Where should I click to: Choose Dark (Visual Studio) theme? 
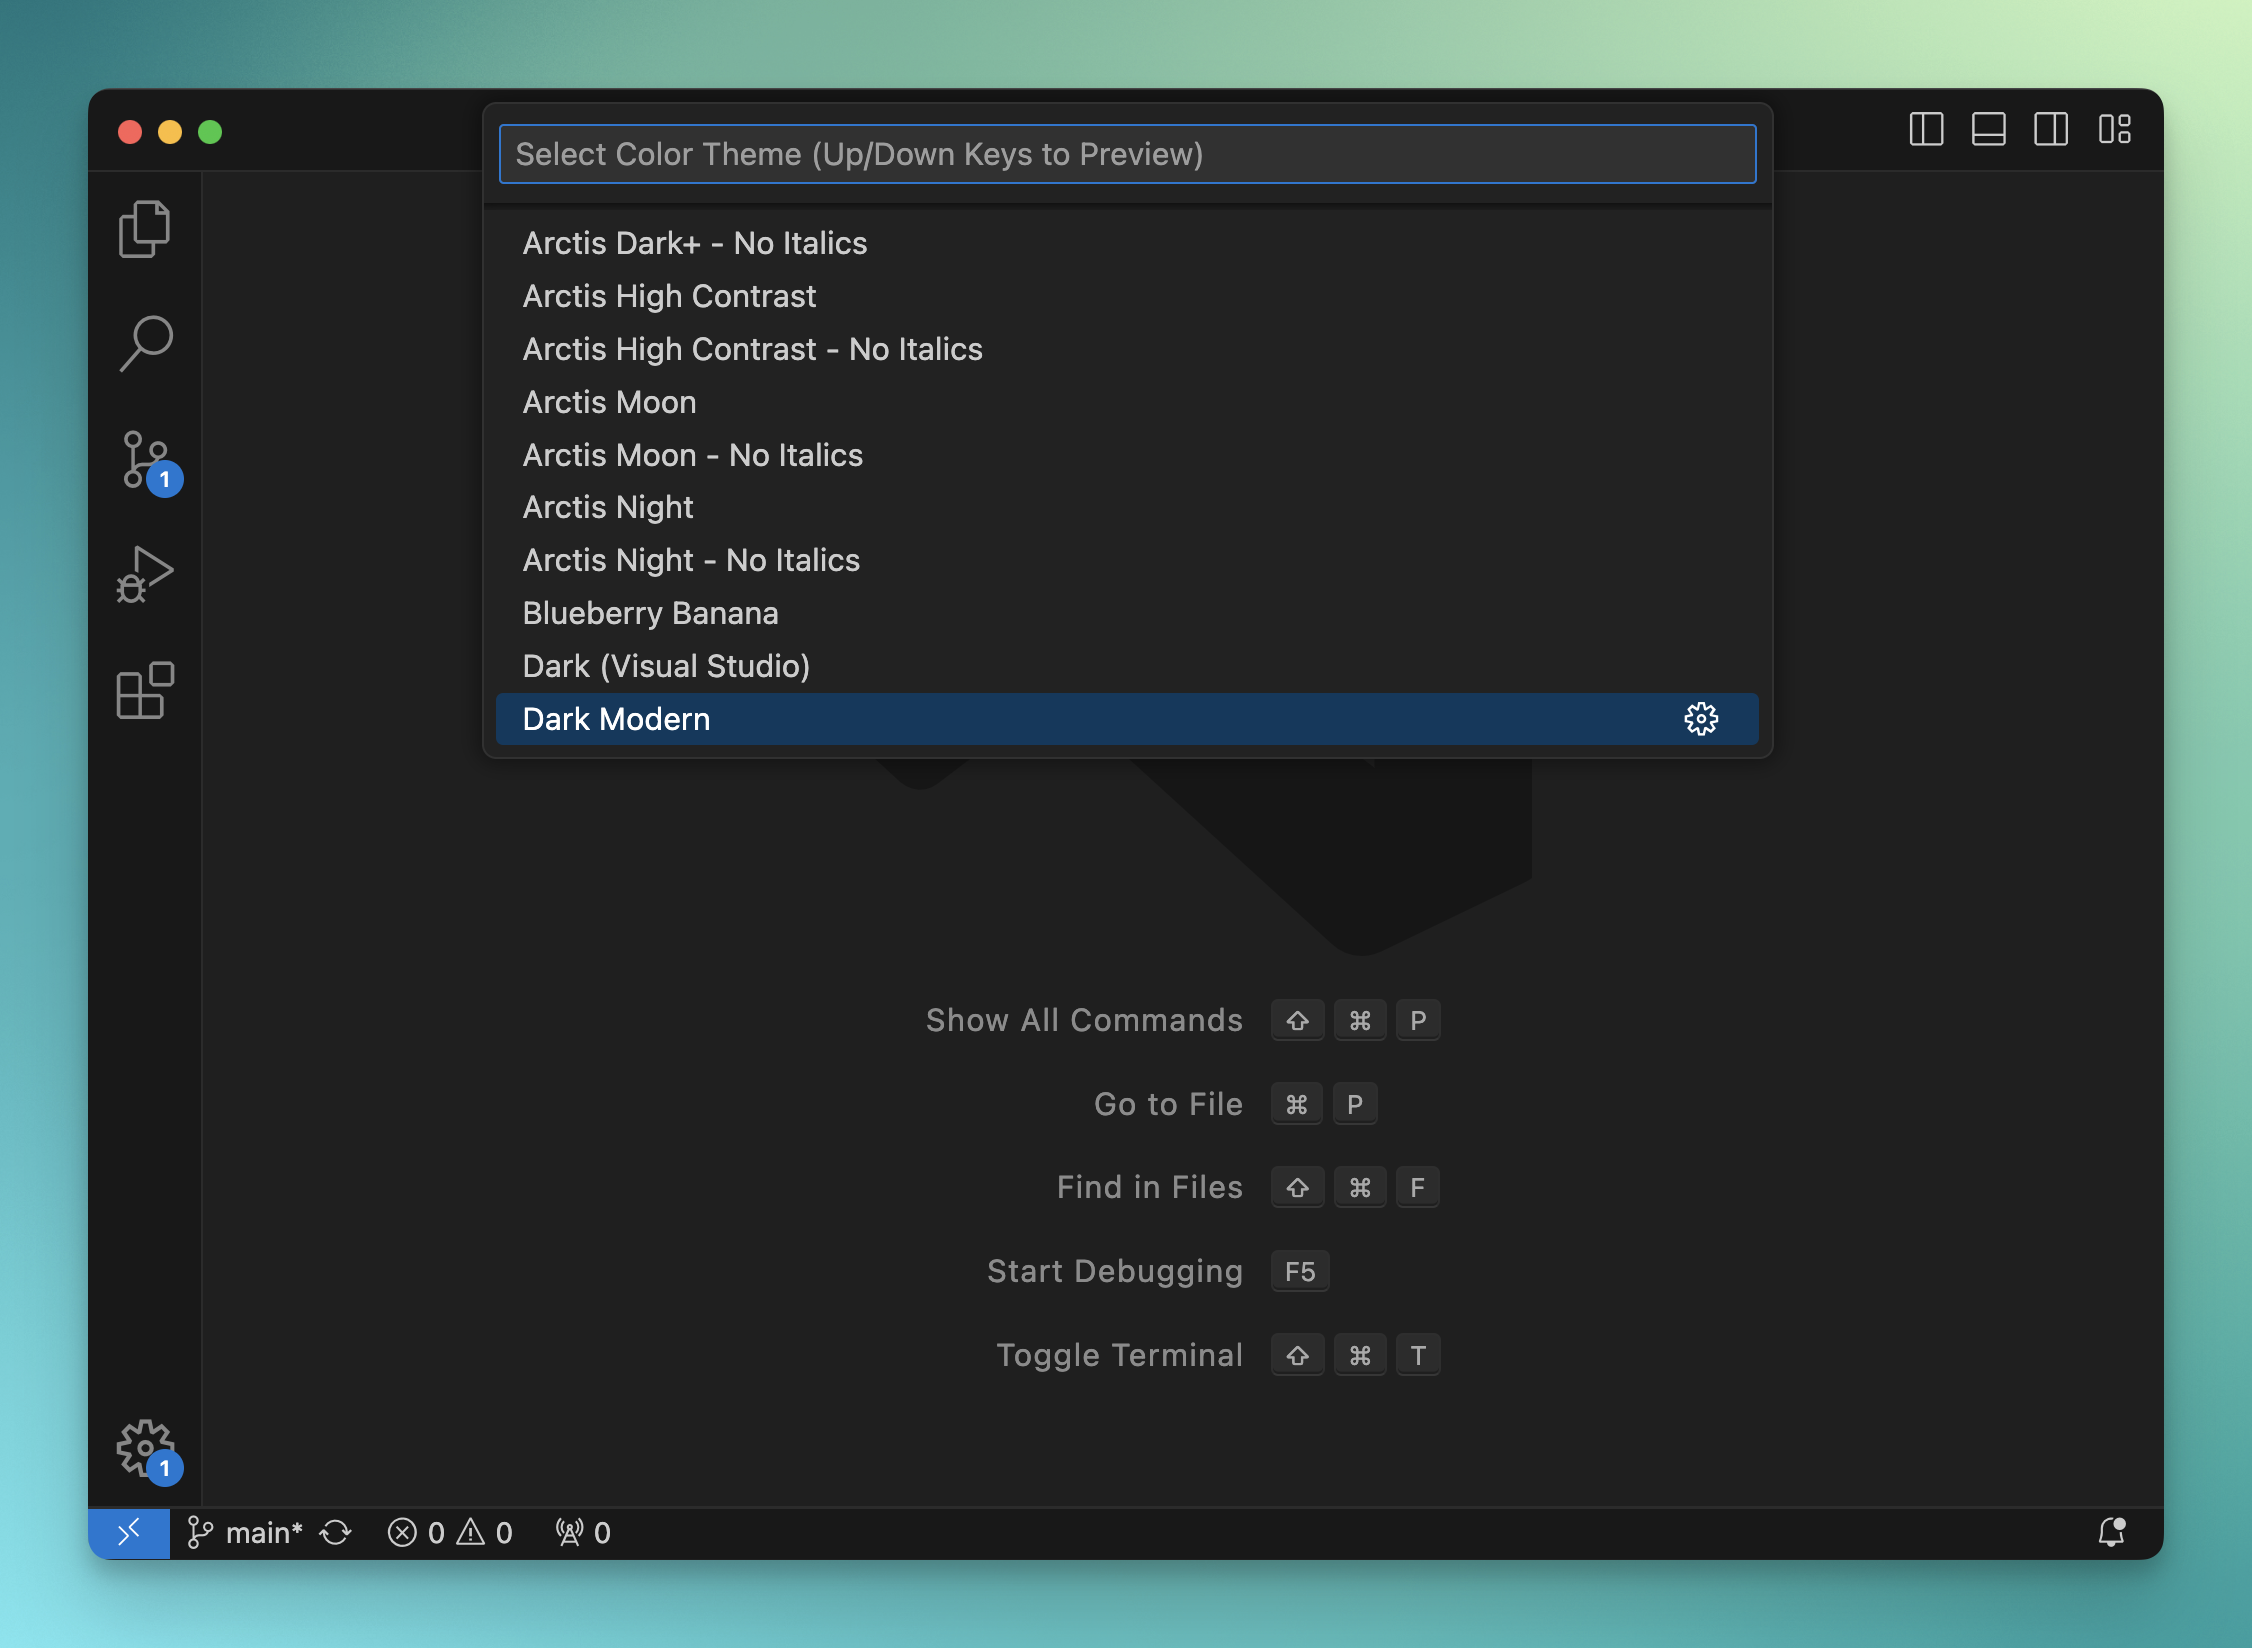(x=666, y=666)
